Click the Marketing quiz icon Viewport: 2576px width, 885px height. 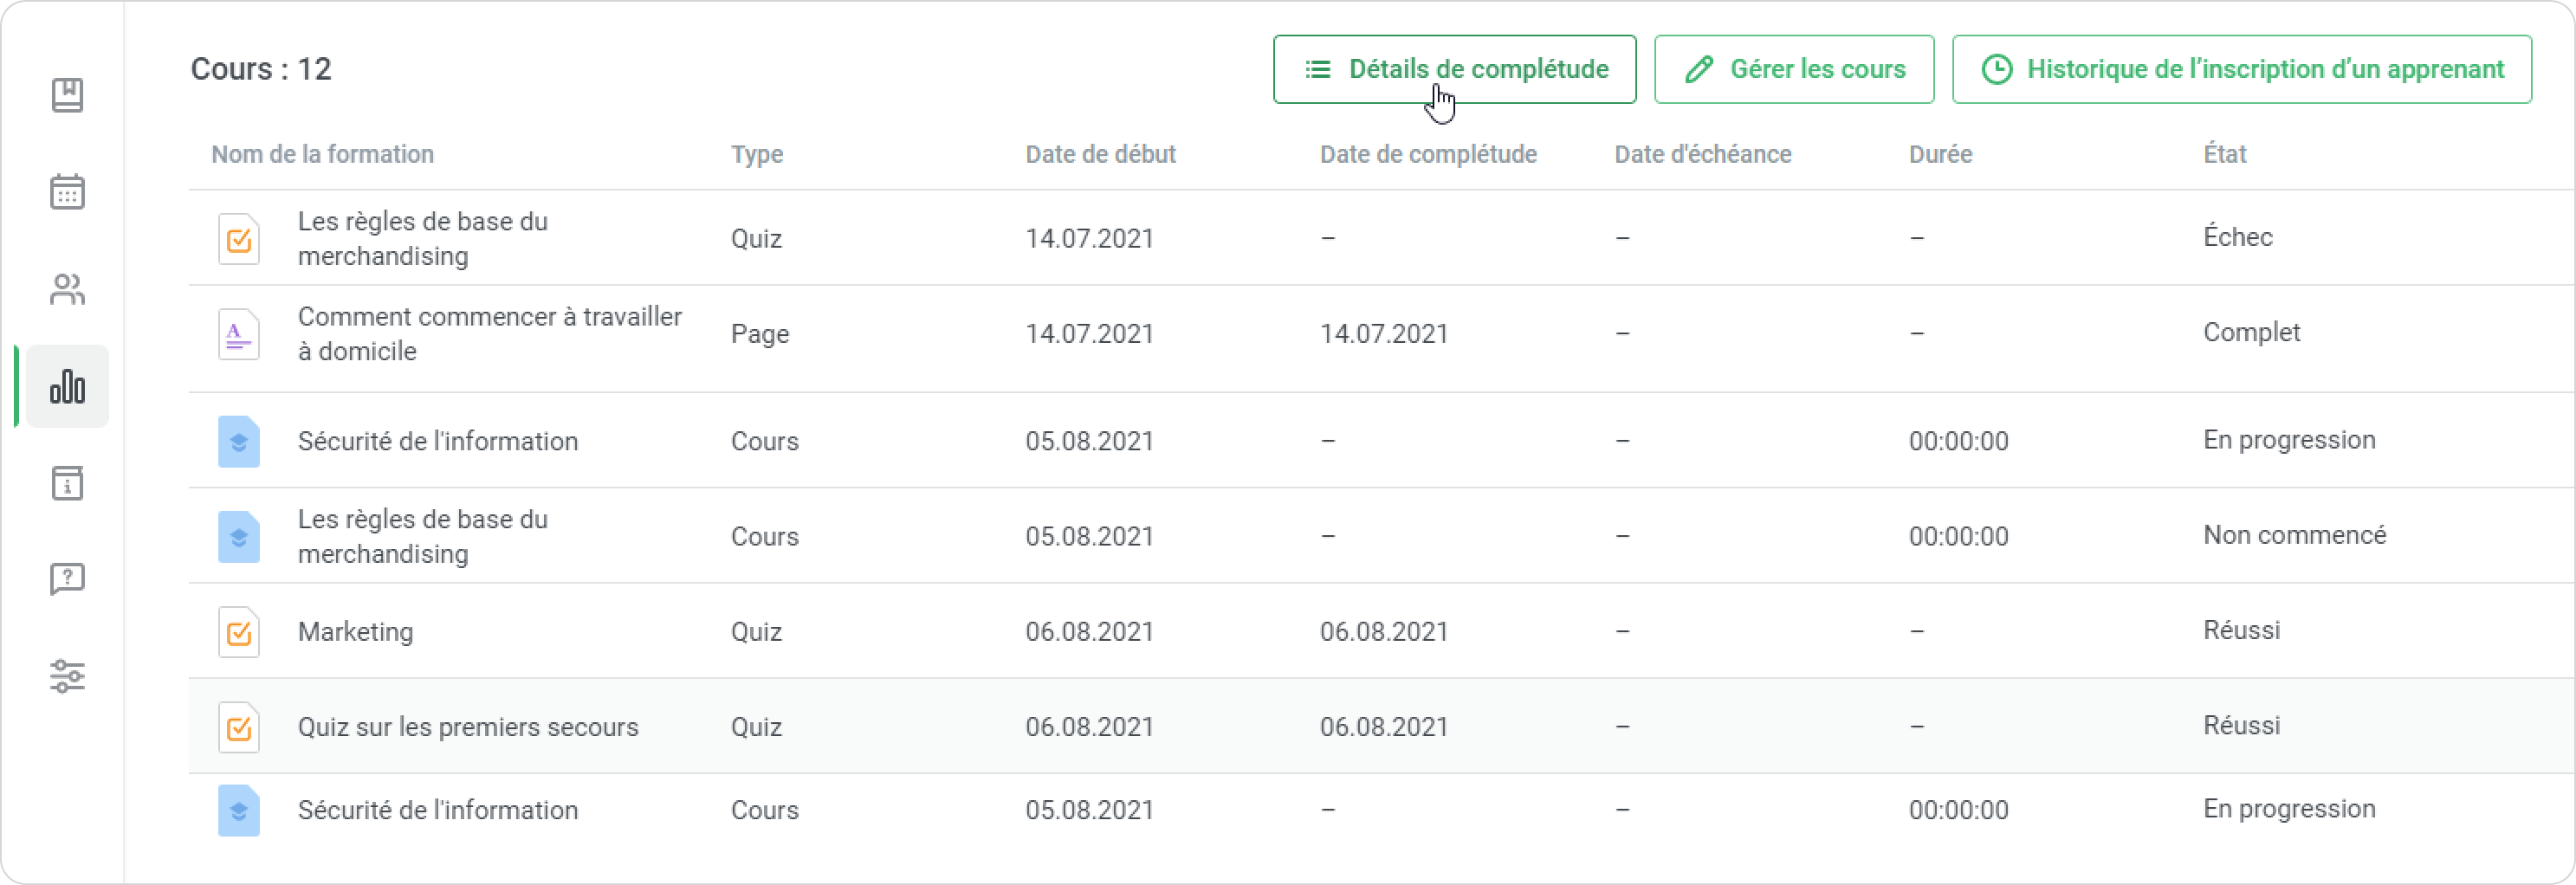tap(239, 632)
